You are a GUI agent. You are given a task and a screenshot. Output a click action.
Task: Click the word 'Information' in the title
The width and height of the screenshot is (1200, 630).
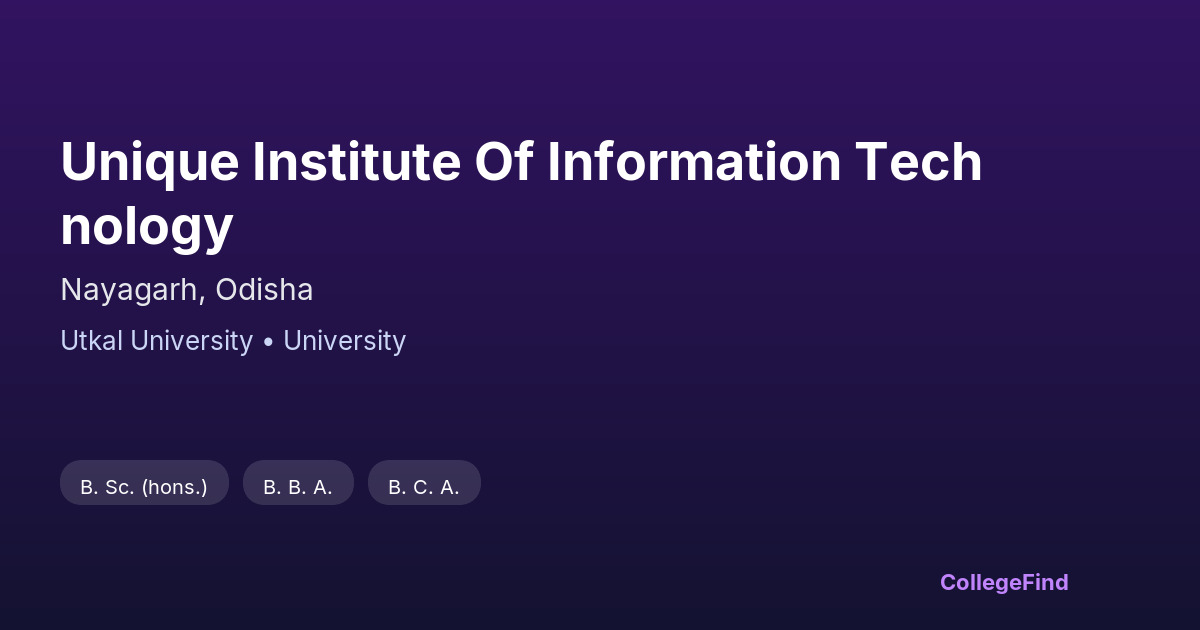pos(693,163)
